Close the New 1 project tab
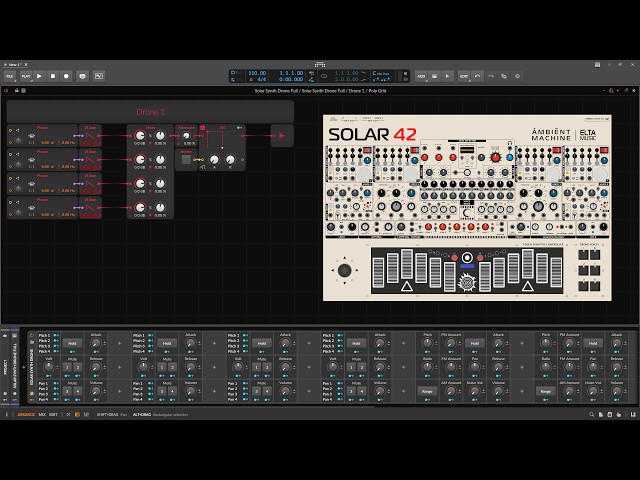This screenshot has height=480, width=640. (26, 64)
